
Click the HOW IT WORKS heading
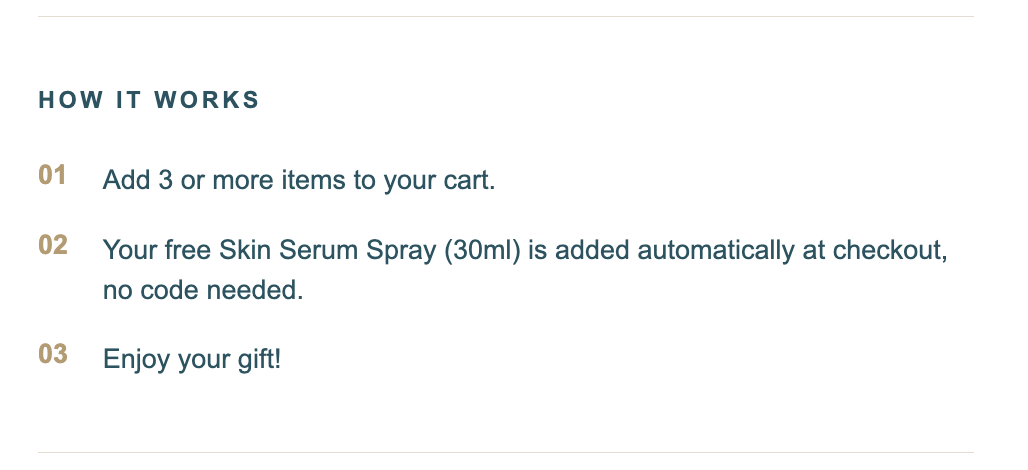point(149,100)
